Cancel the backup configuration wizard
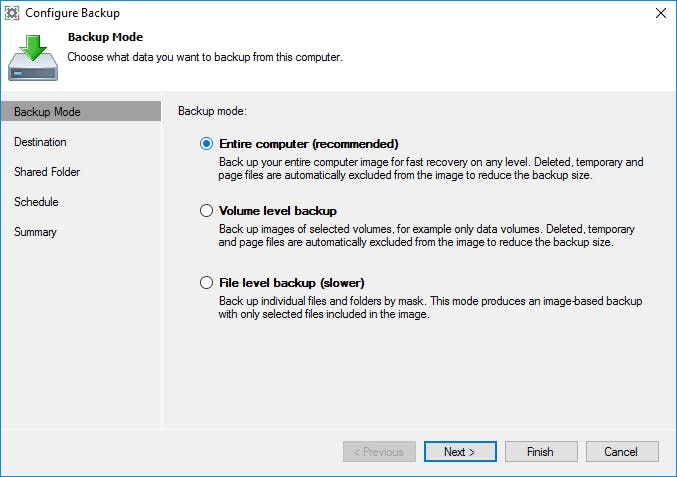The width and height of the screenshot is (677, 477). pyautogui.click(x=622, y=452)
